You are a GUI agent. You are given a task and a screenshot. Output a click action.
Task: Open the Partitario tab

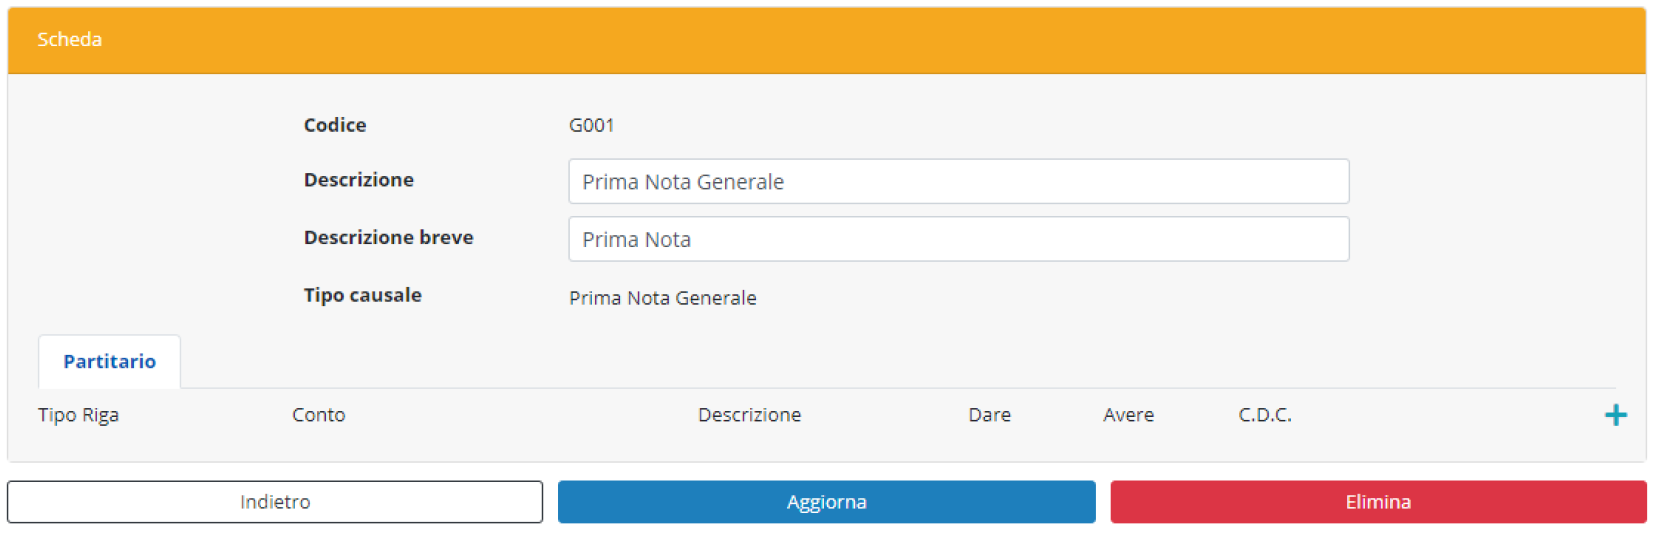coord(109,361)
